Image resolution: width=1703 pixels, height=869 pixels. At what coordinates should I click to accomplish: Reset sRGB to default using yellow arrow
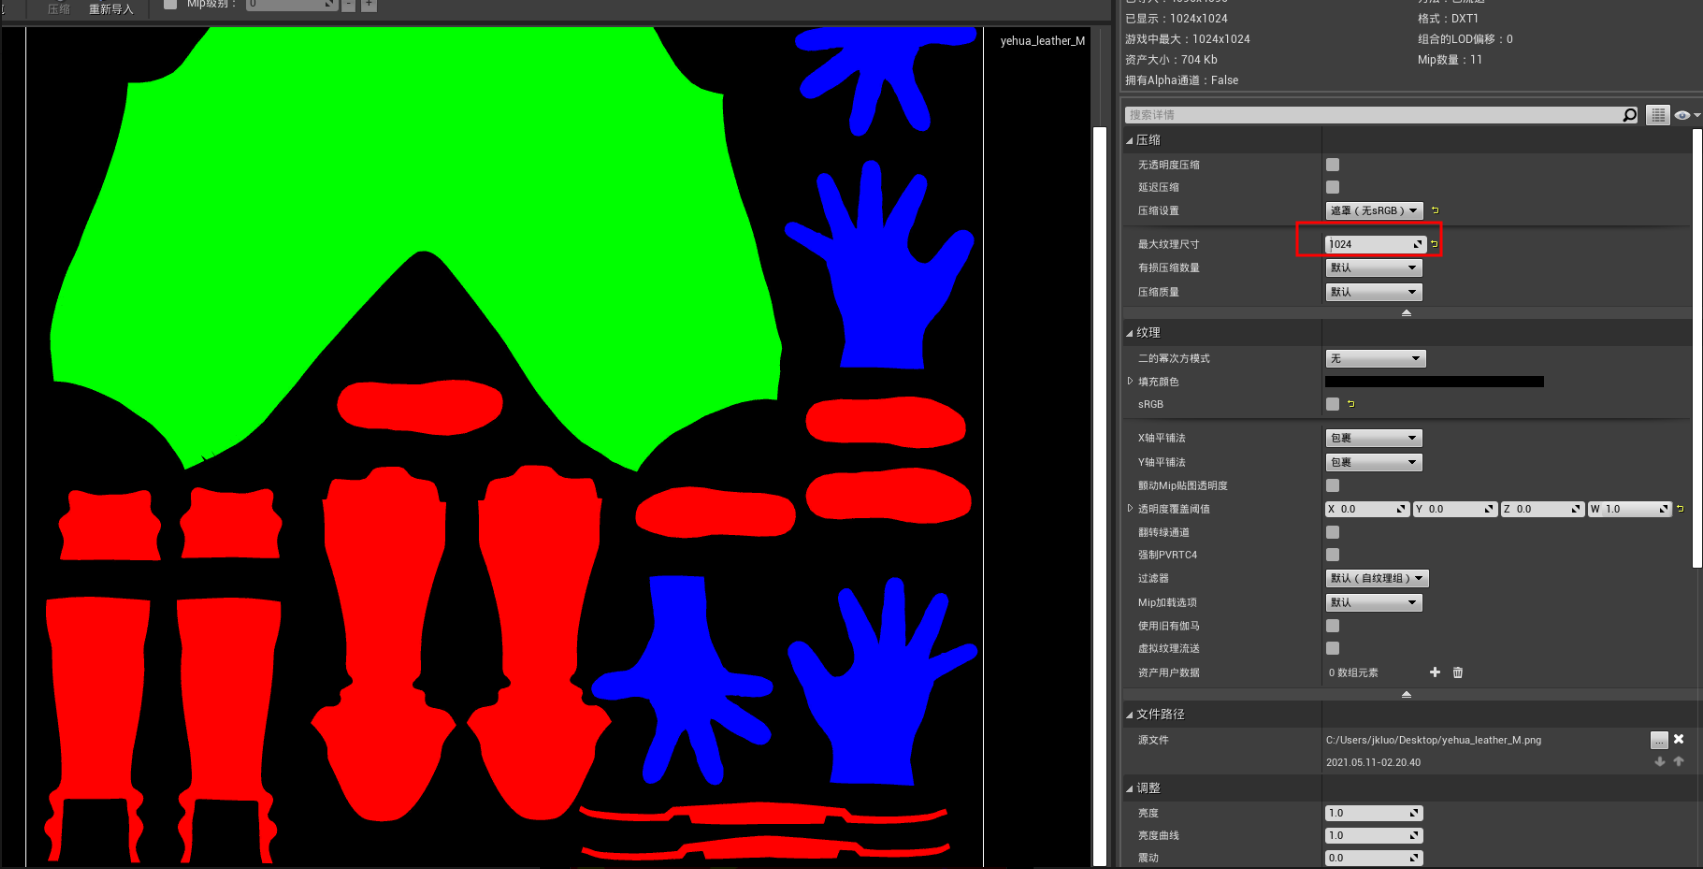click(1351, 404)
